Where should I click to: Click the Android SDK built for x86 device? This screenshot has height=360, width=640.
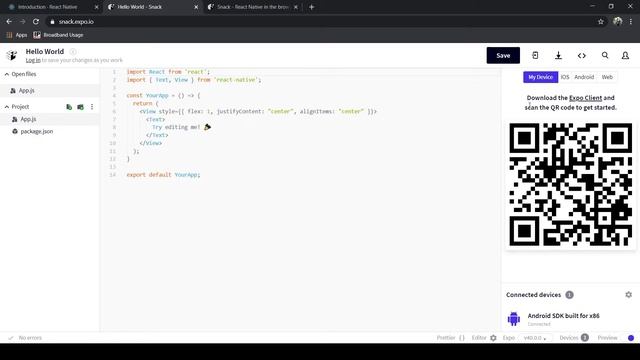(x=563, y=316)
